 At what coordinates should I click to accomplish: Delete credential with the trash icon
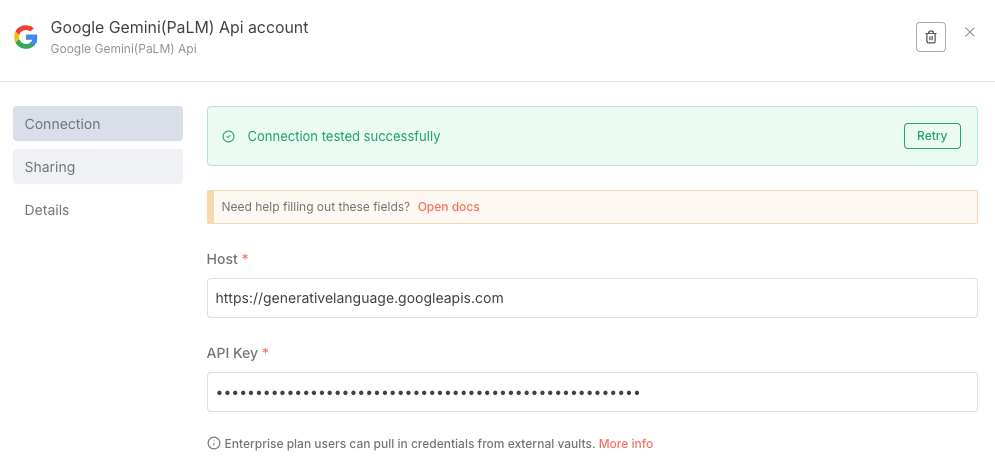tap(931, 37)
